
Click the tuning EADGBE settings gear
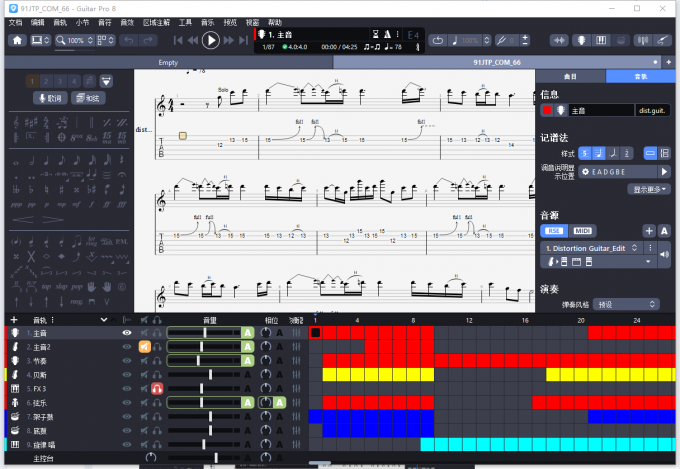point(555,172)
